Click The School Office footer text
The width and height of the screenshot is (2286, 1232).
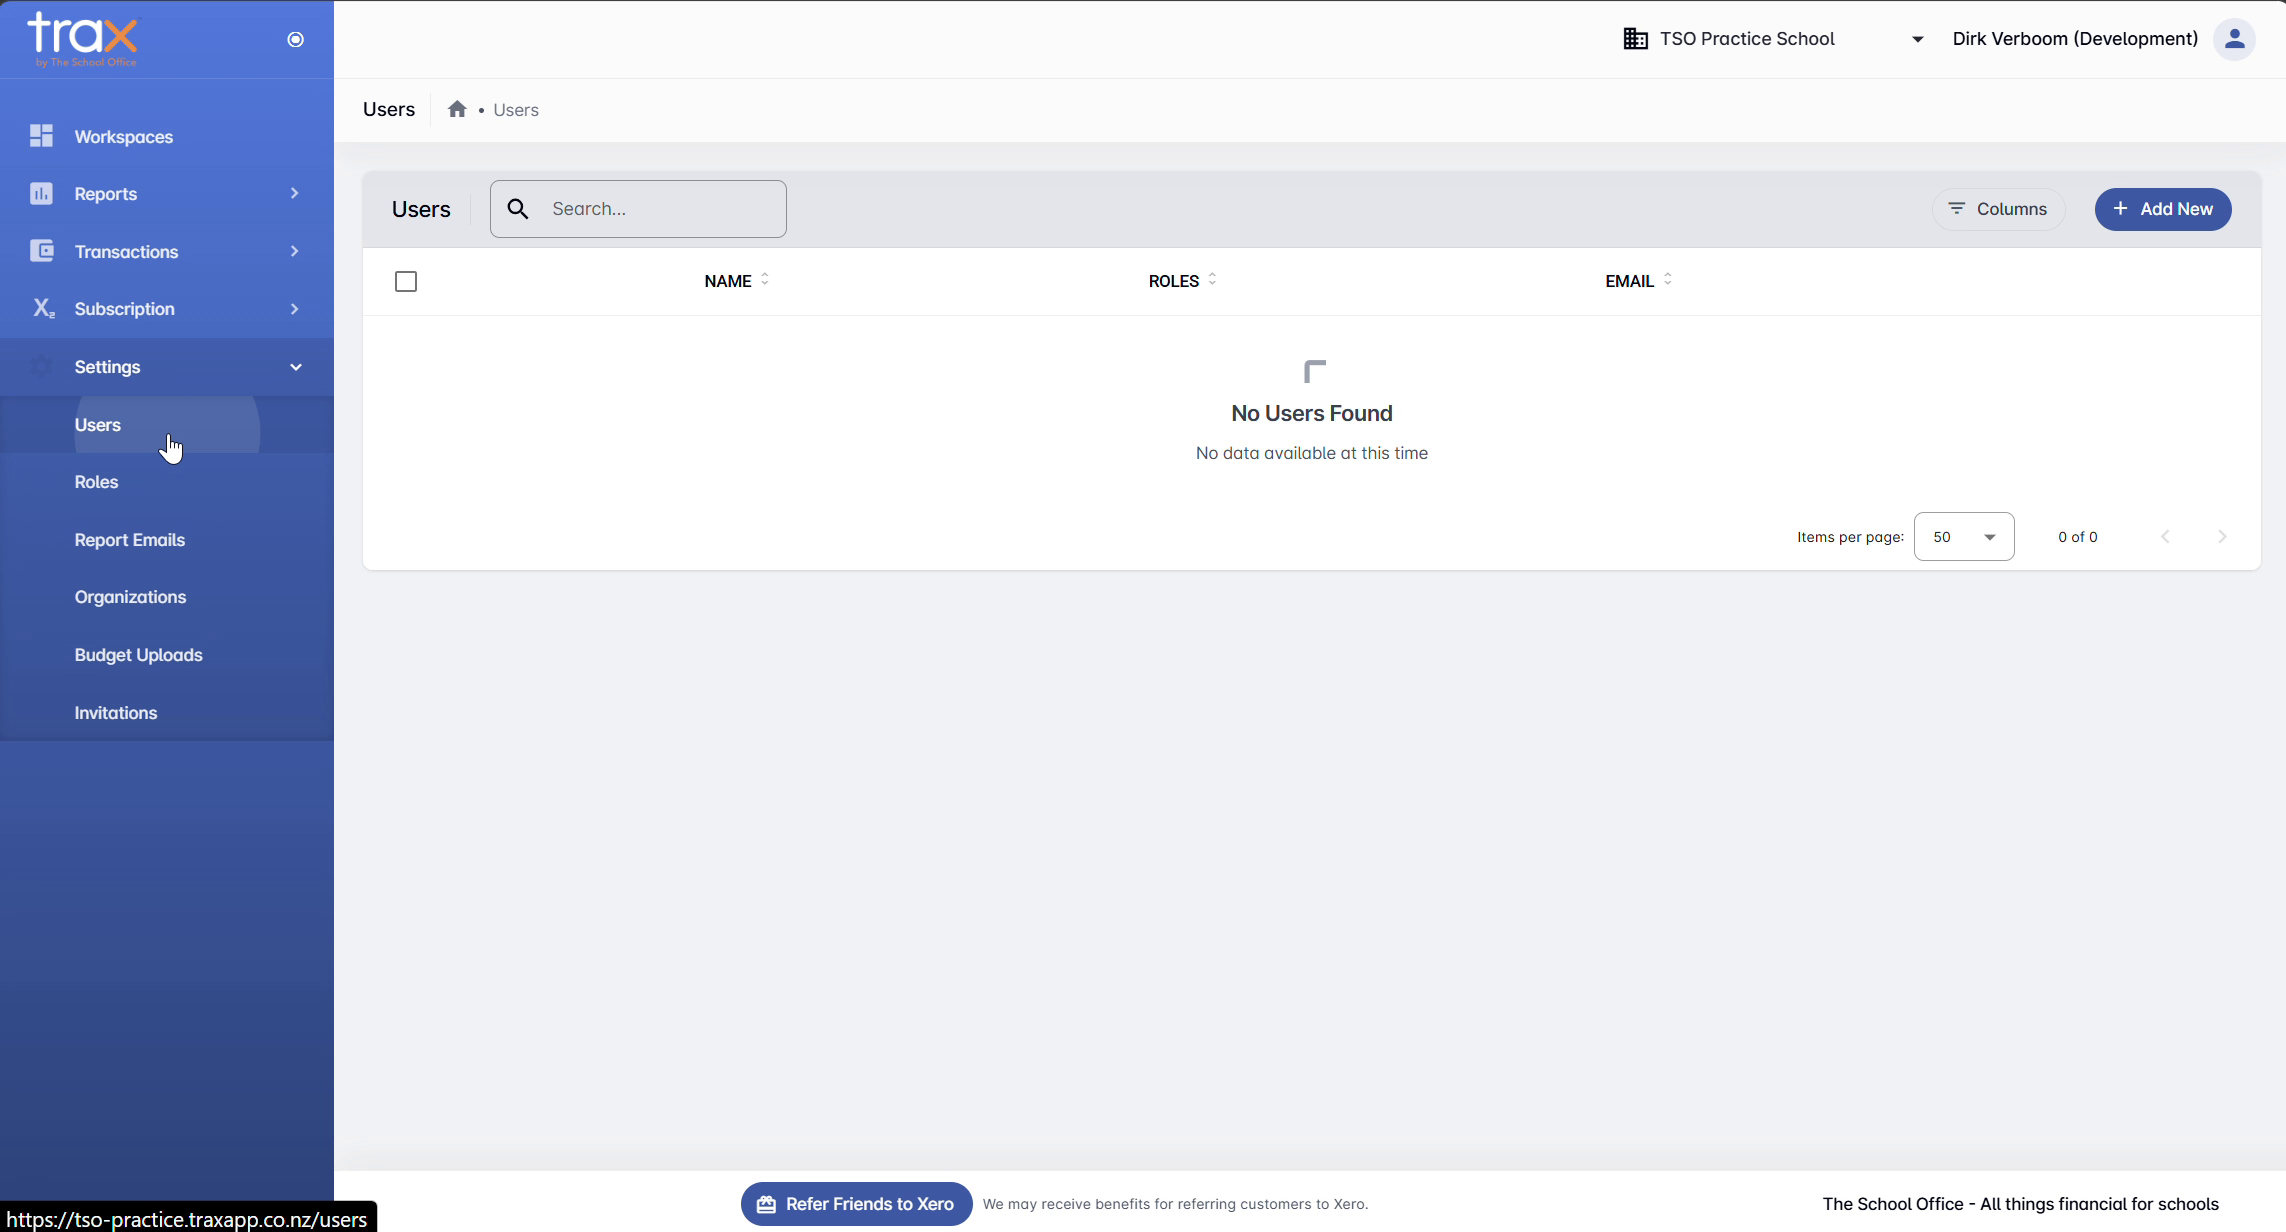tap(2020, 1204)
